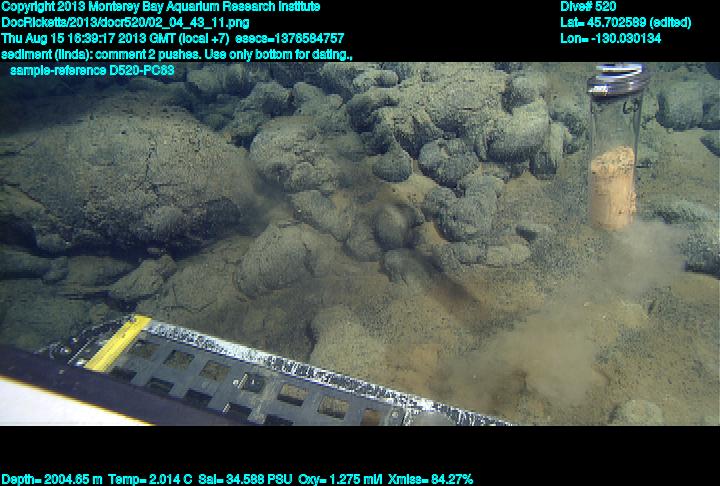Click the Temp= 2.014 C readout
Screen dimensions: 720x486
(150, 480)
